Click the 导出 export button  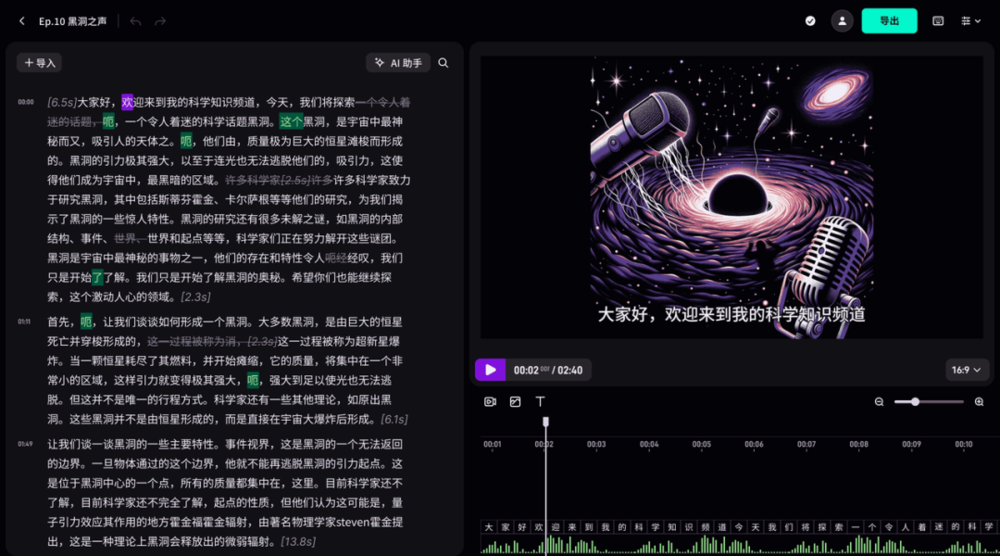coord(889,21)
